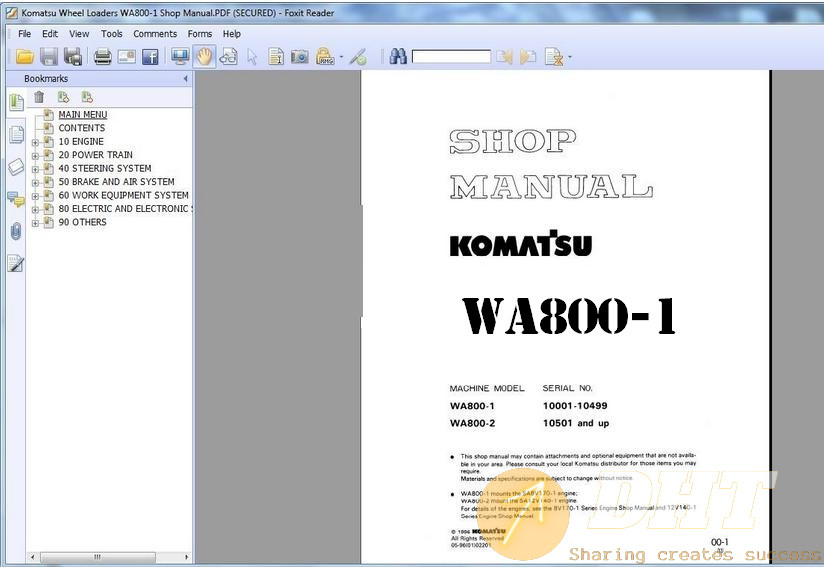Open the CONTENTS bookmark
This screenshot has width=824, height=567.
coord(81,128)
